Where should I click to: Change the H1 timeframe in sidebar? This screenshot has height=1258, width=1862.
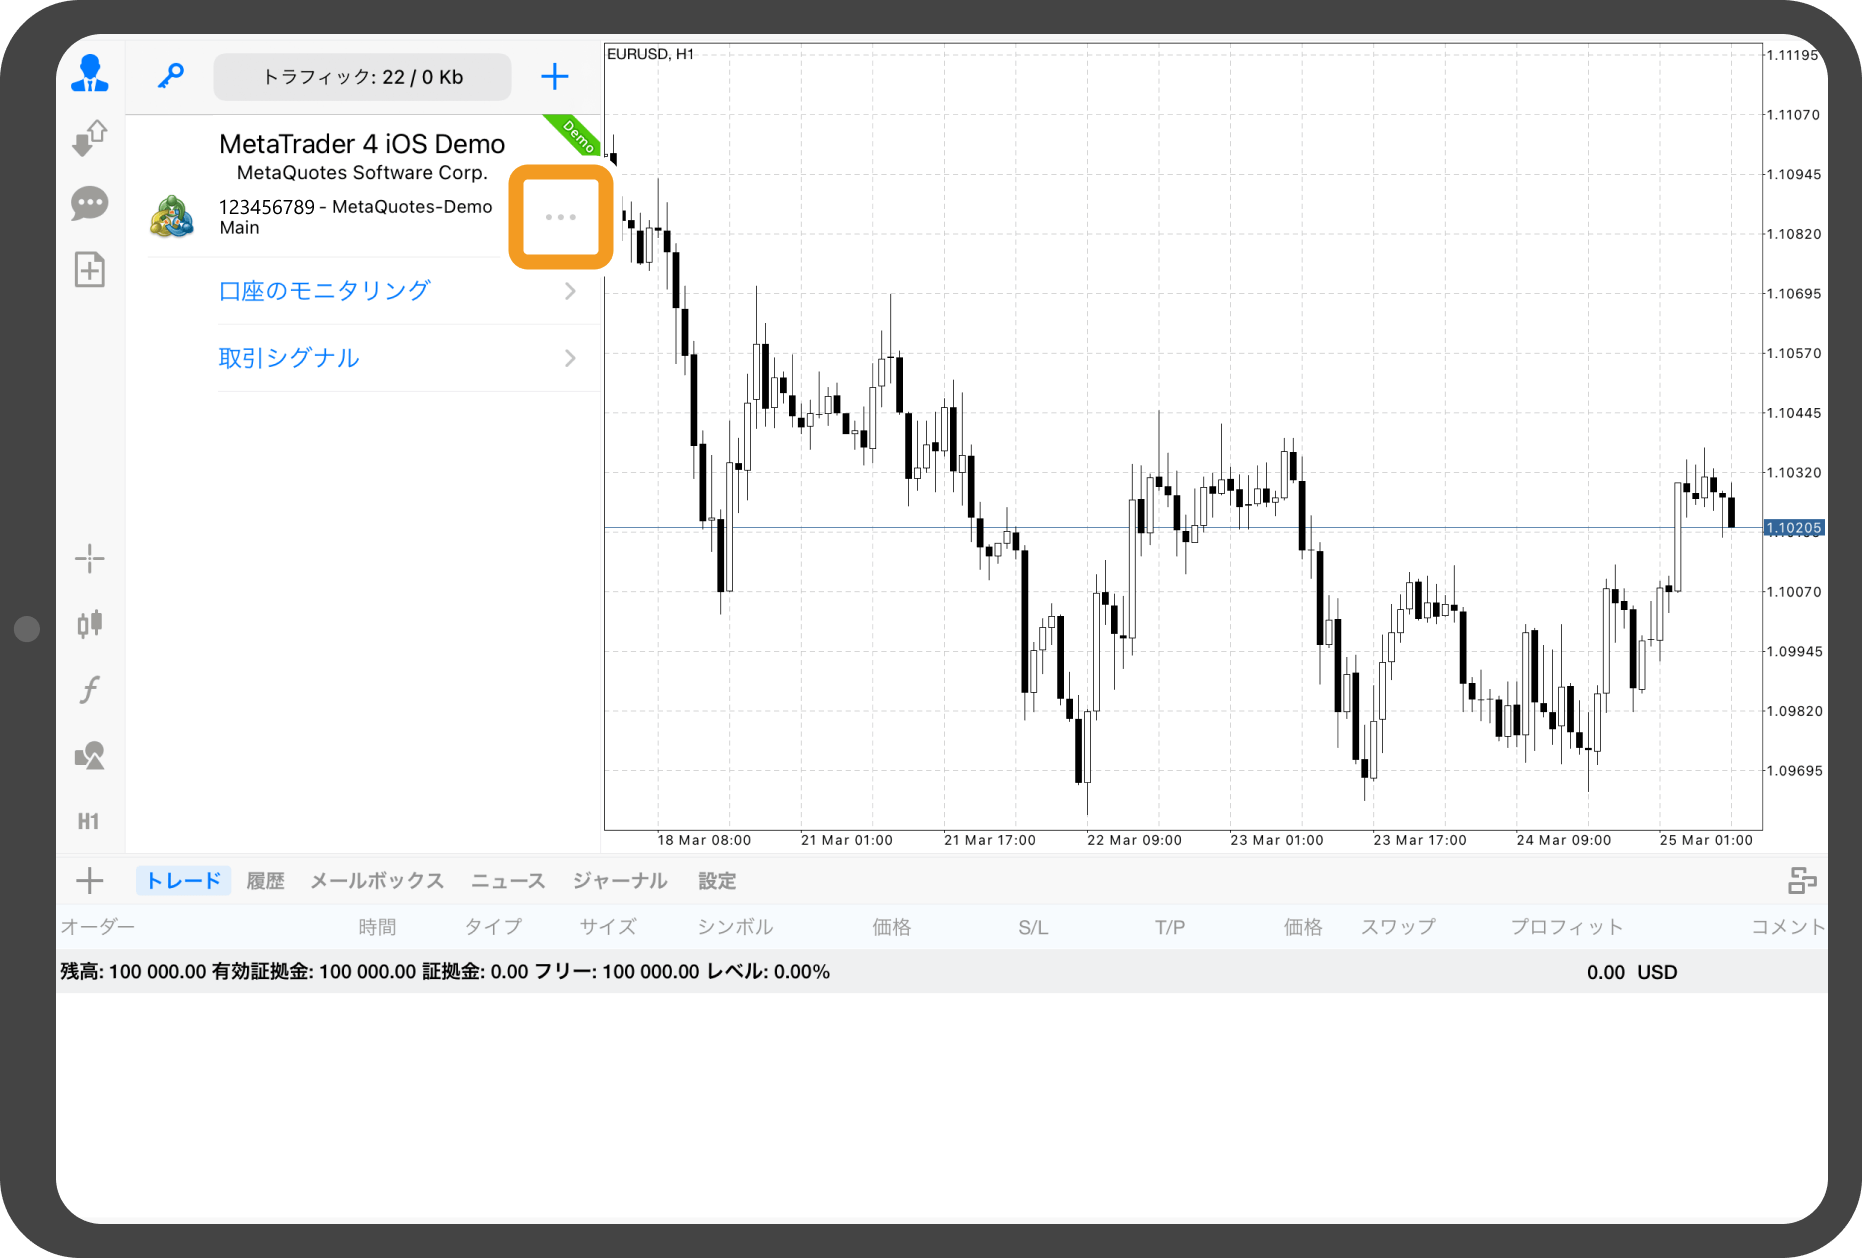(x=89, y=822)
